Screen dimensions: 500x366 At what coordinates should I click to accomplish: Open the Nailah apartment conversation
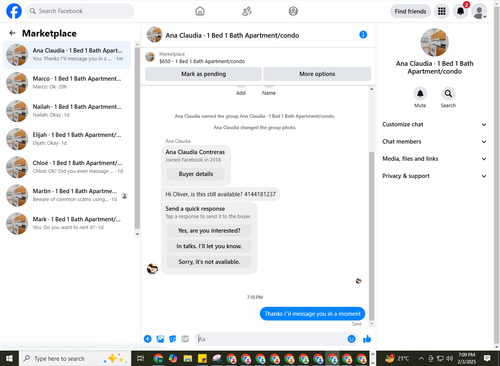[67, 111]
